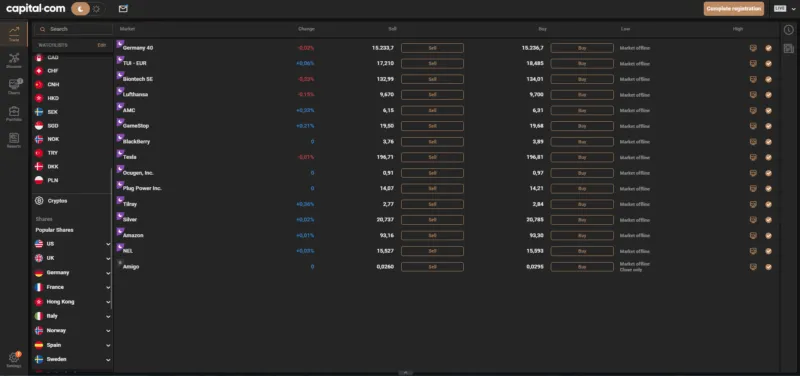Click the orange square icon in Amigo row

753,267
